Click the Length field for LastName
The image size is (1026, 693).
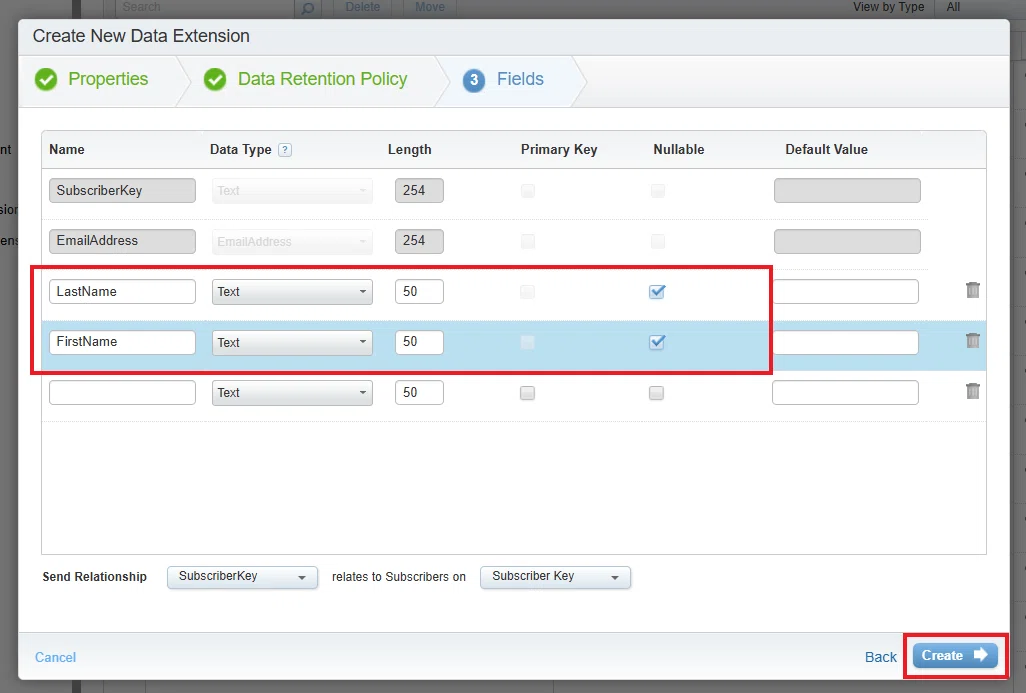(x=419, y=292)
